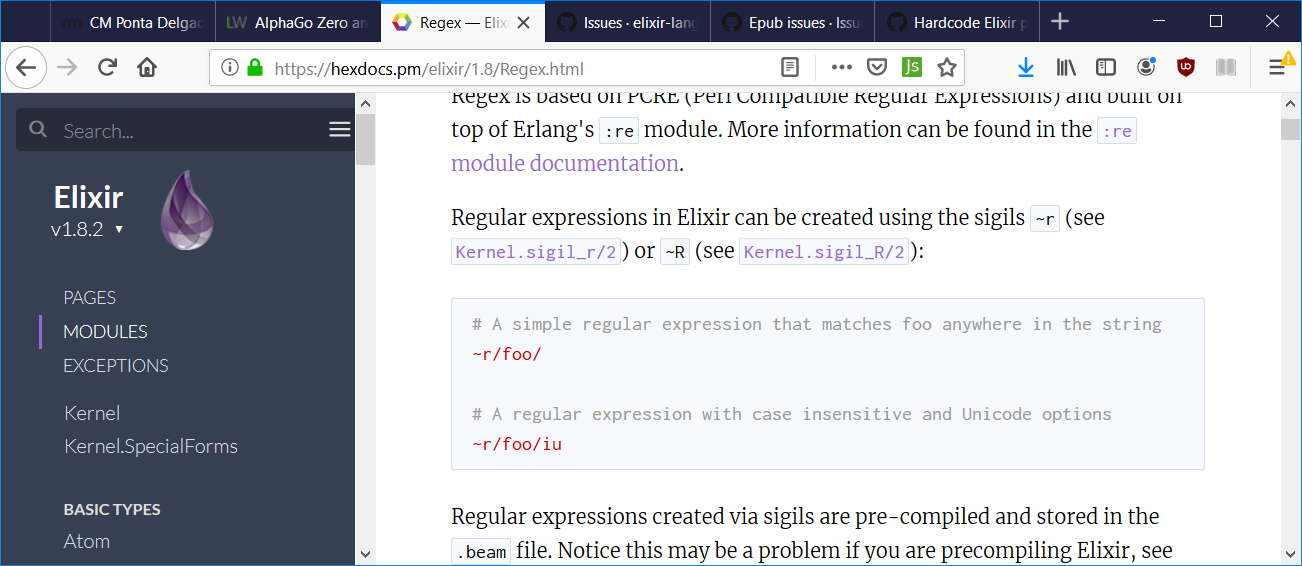Open a new browser tab
Screen dimensions: 1302x566
(x=1060, y=21)
